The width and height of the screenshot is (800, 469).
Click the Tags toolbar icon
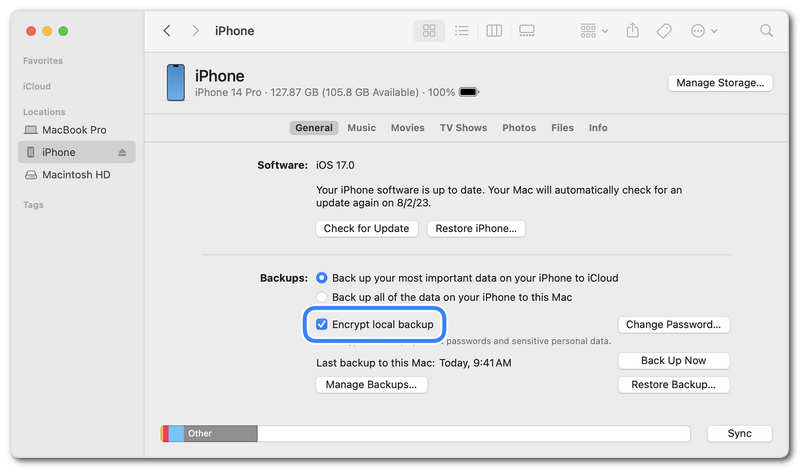pyautogui.click(x=664, y=31)
